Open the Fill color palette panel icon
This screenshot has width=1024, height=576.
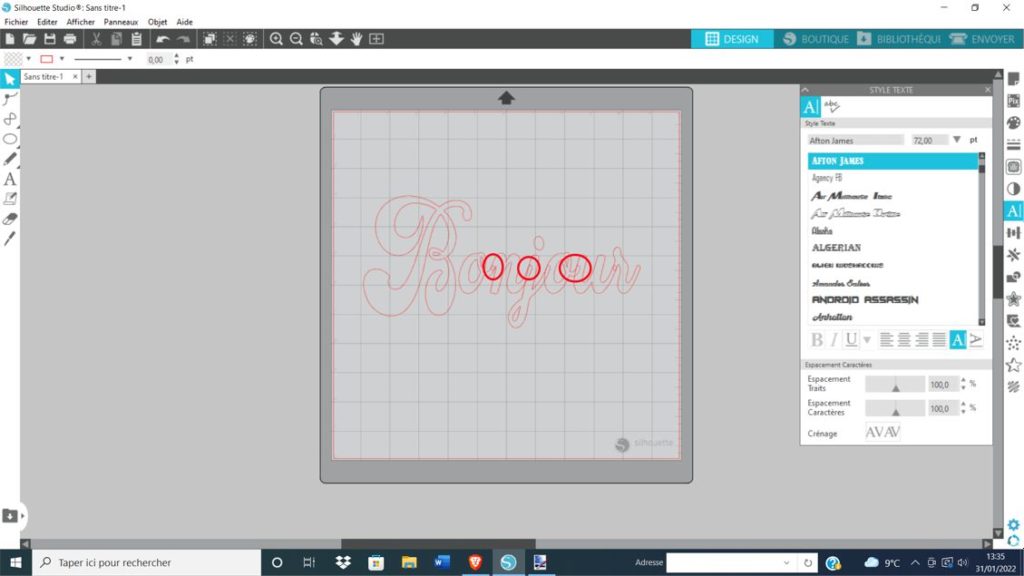(1014, 123)
